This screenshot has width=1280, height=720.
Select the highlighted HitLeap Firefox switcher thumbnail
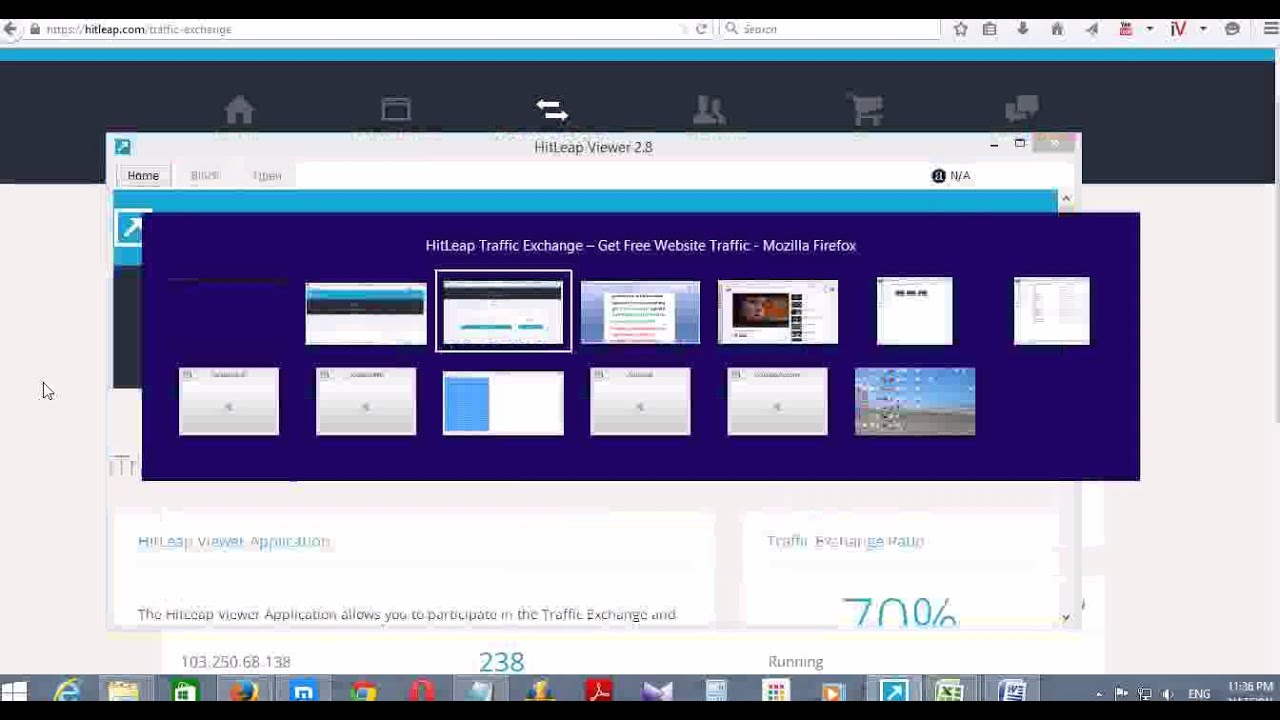(x=503, y=311)
